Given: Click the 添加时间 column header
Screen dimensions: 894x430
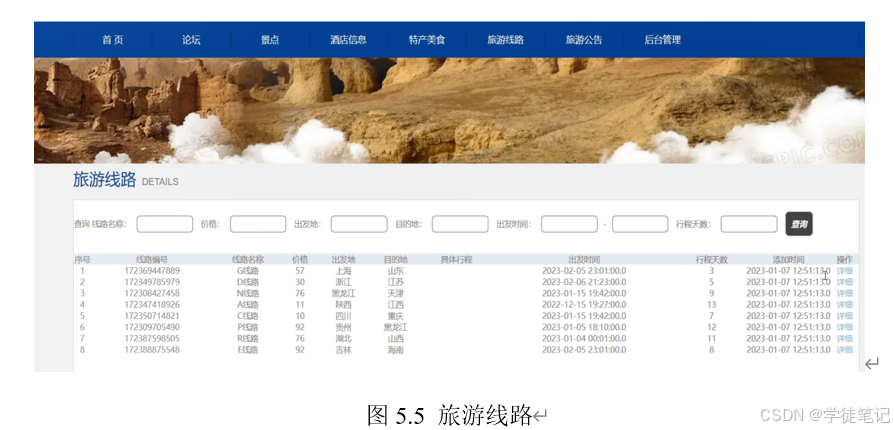Looking at the screenshot, I should pyautogui.click(x=789, y=259).
